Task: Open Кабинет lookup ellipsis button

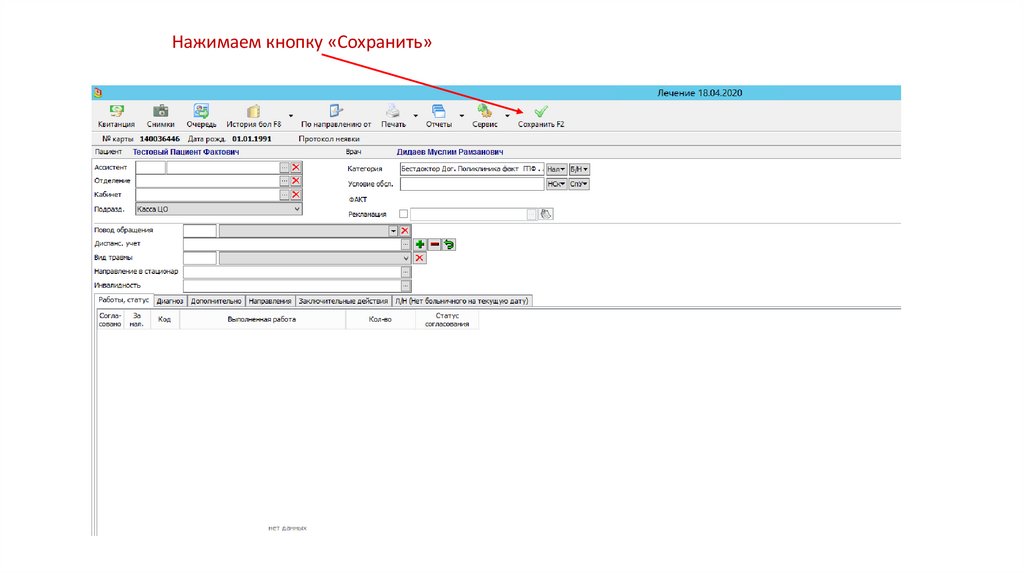Action: [x=284, y=195]
